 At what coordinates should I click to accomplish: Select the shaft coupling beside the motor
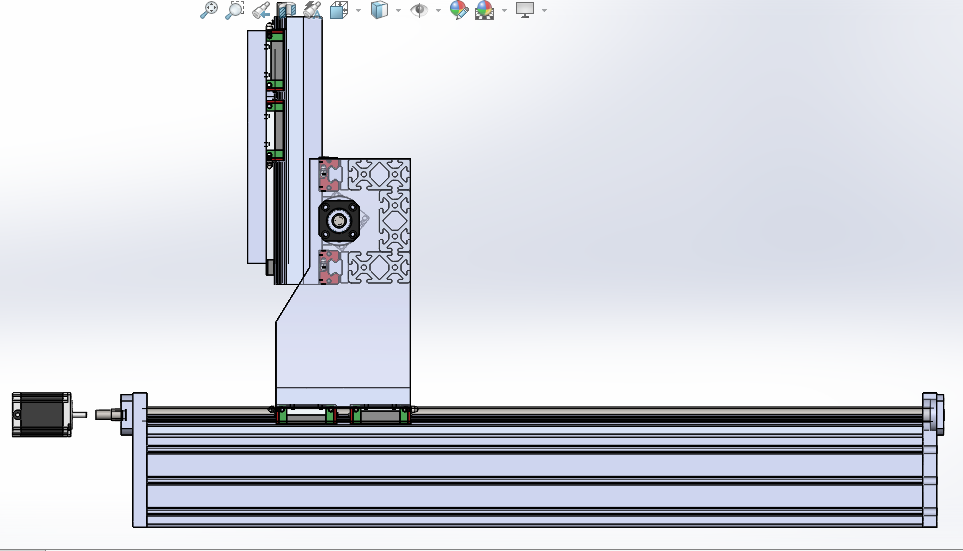pos(109,415)
